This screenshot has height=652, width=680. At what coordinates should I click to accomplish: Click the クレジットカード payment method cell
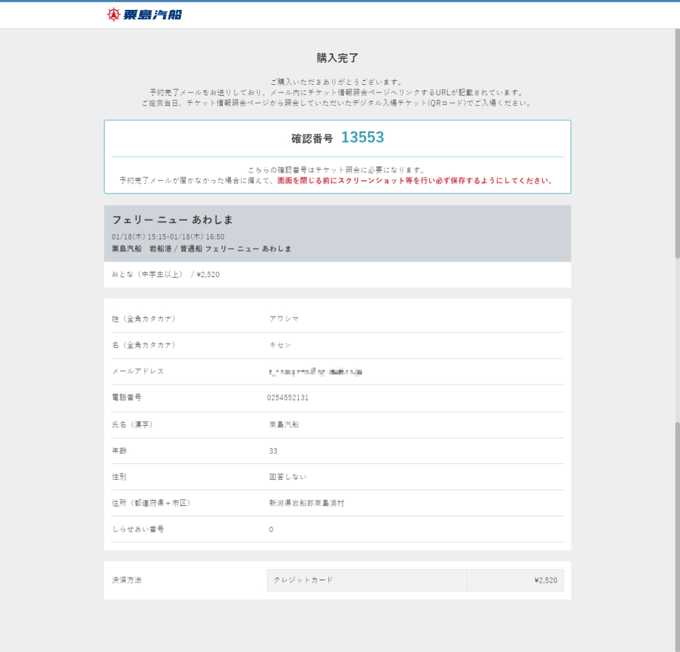366,580
